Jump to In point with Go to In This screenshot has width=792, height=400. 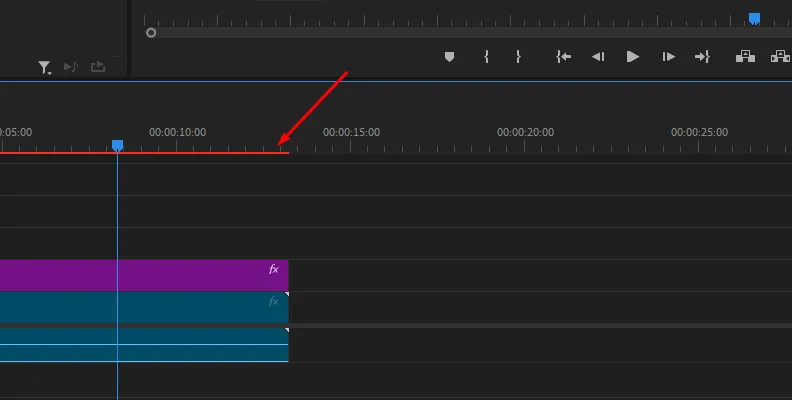pos(564,57)
